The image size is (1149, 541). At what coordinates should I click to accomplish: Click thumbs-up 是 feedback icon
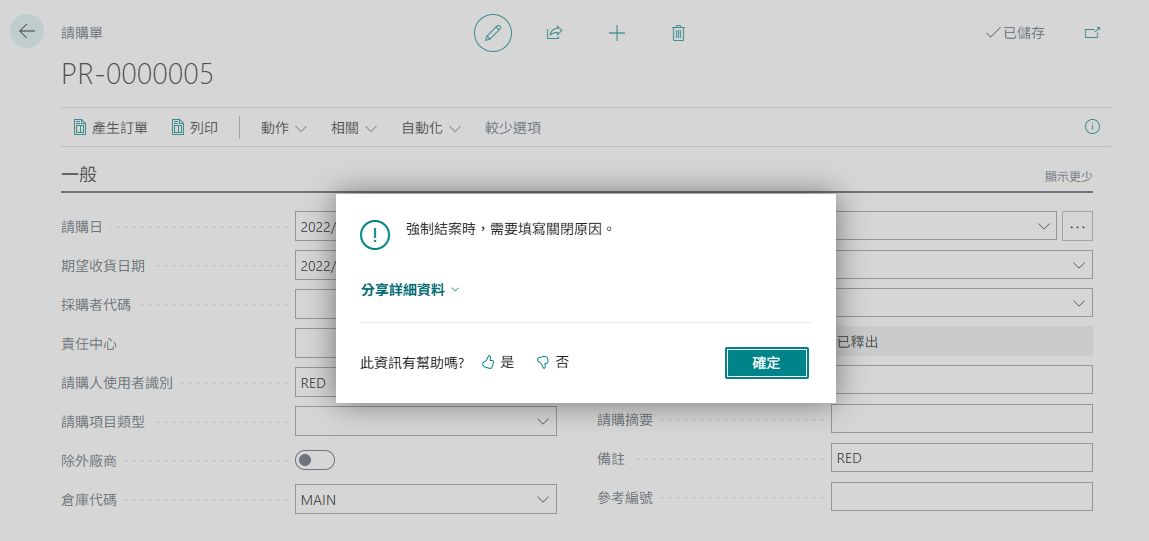pos(489,362)
